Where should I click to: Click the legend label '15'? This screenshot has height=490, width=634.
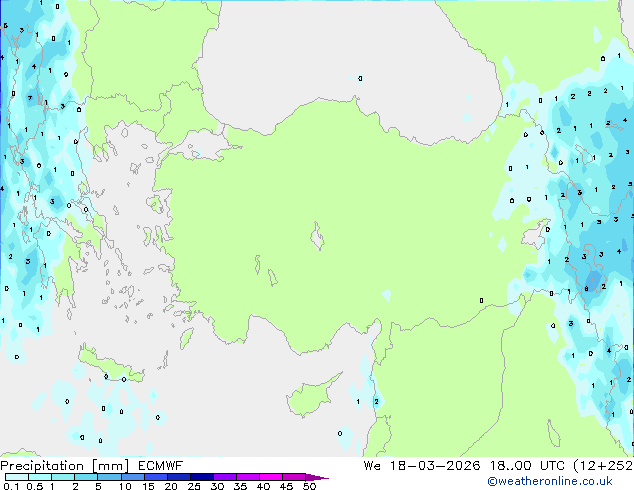coord(148,486)
